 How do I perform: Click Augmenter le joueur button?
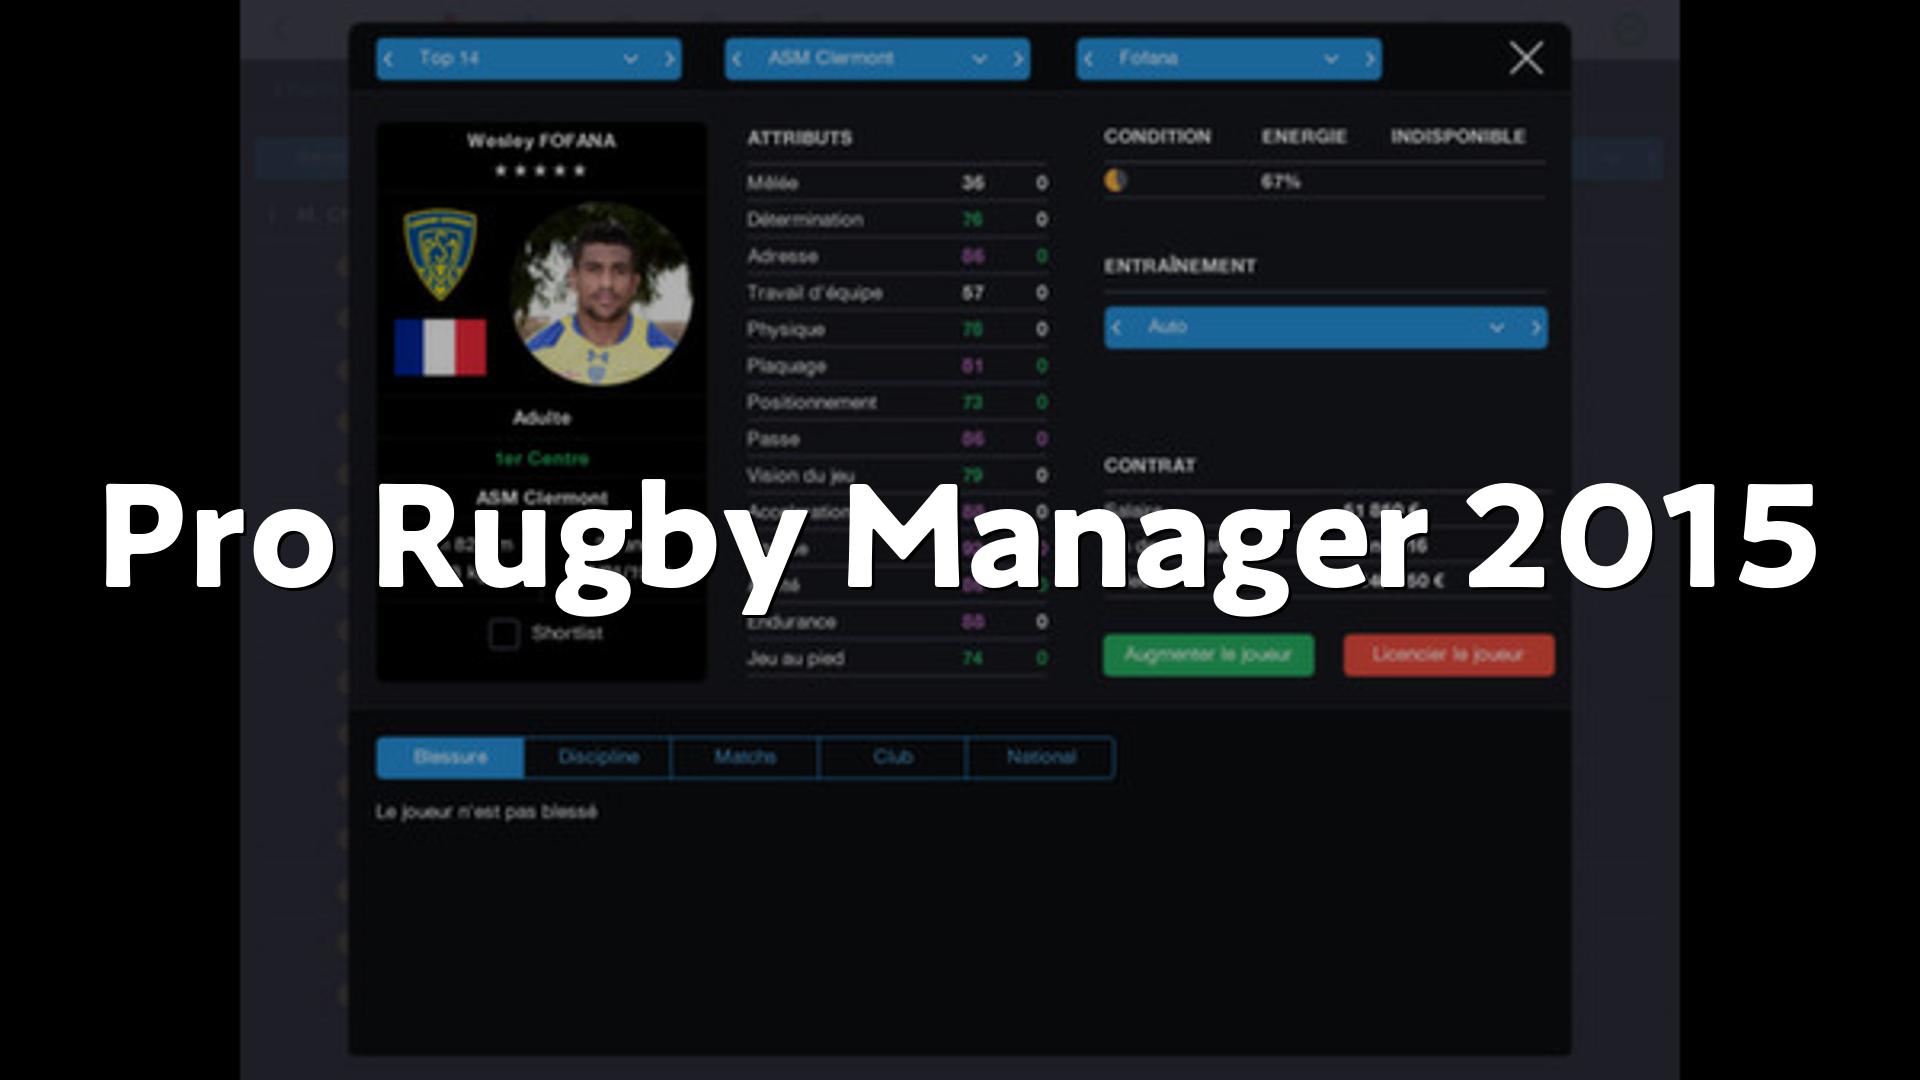click(1208, 655)
